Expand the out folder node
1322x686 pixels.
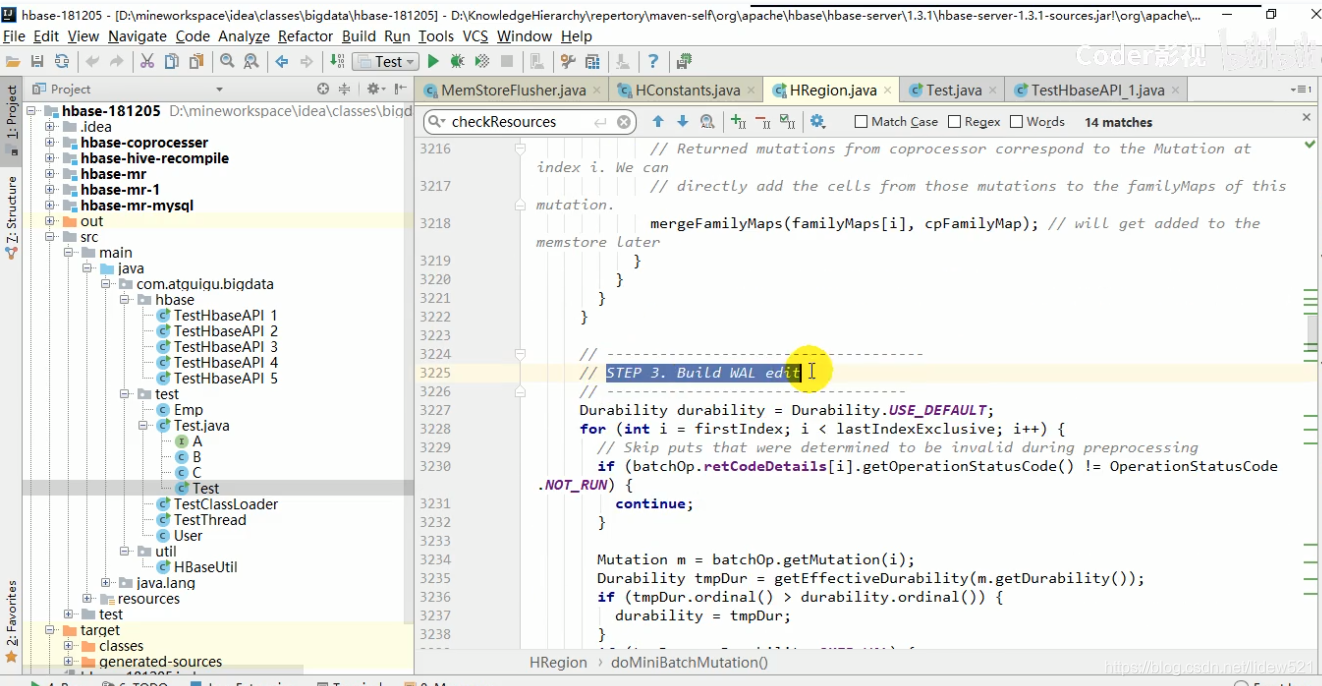tap(49, 221)
